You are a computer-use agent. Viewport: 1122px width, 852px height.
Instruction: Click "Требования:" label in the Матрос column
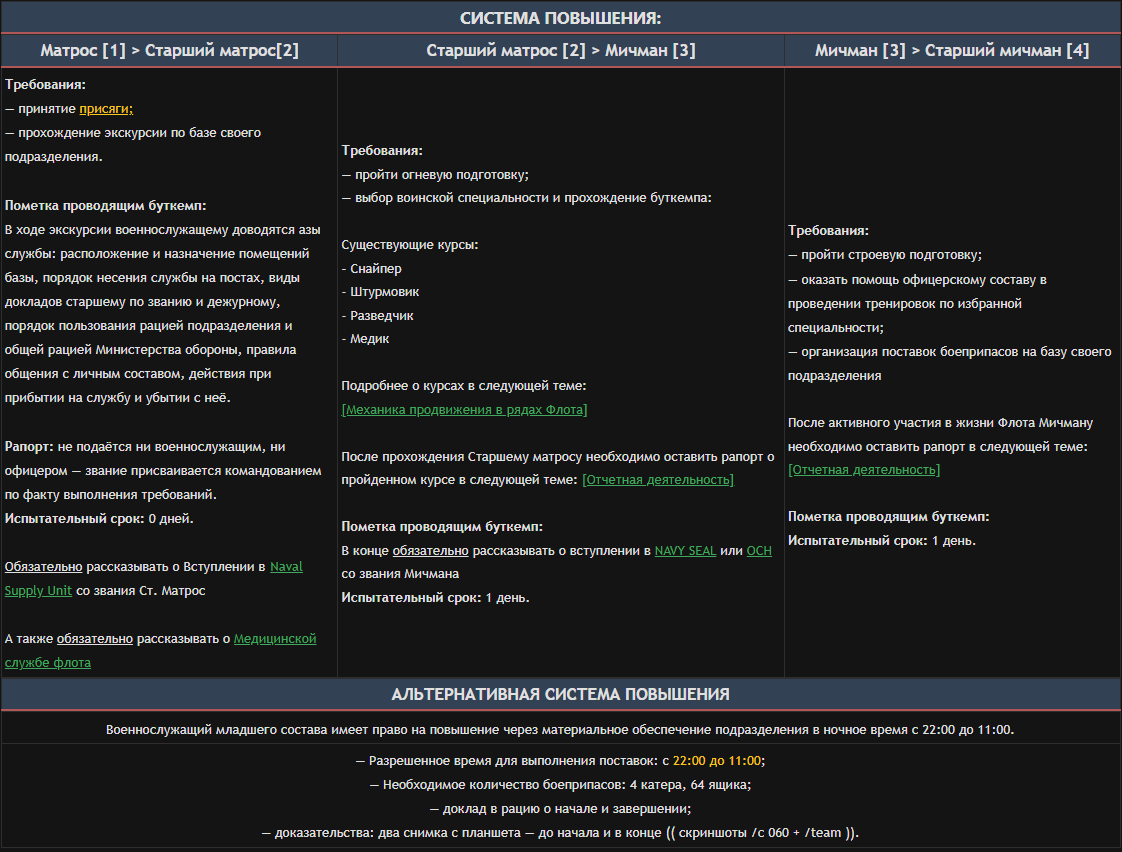(x=45, y=84)
